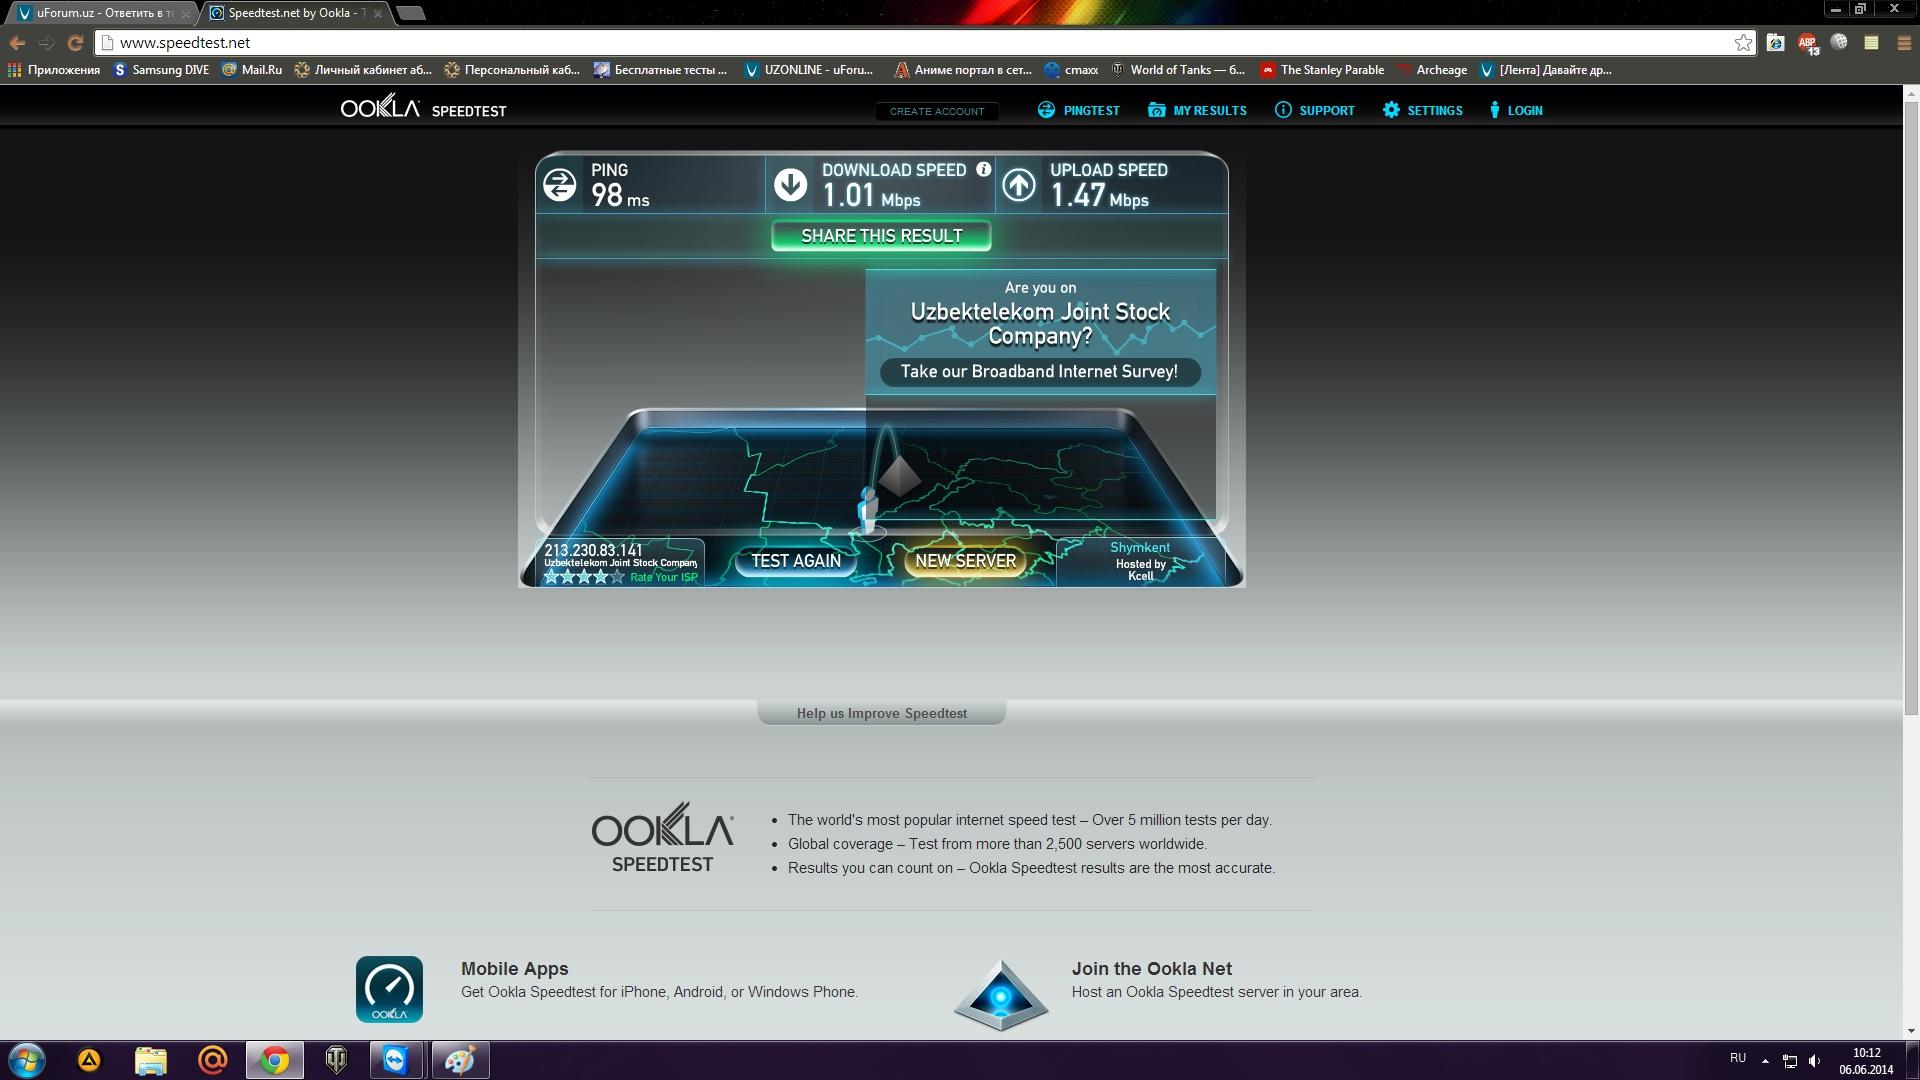Open a new browser tab
1920x1080 pixels.
point(411,13)
